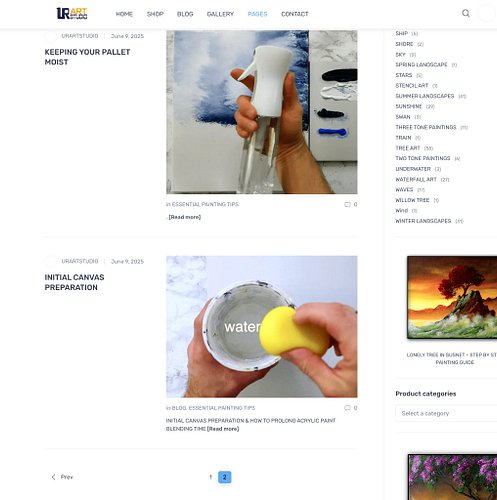Go to pagination page 1
497x500 pixels.
(x=211, y=477)
